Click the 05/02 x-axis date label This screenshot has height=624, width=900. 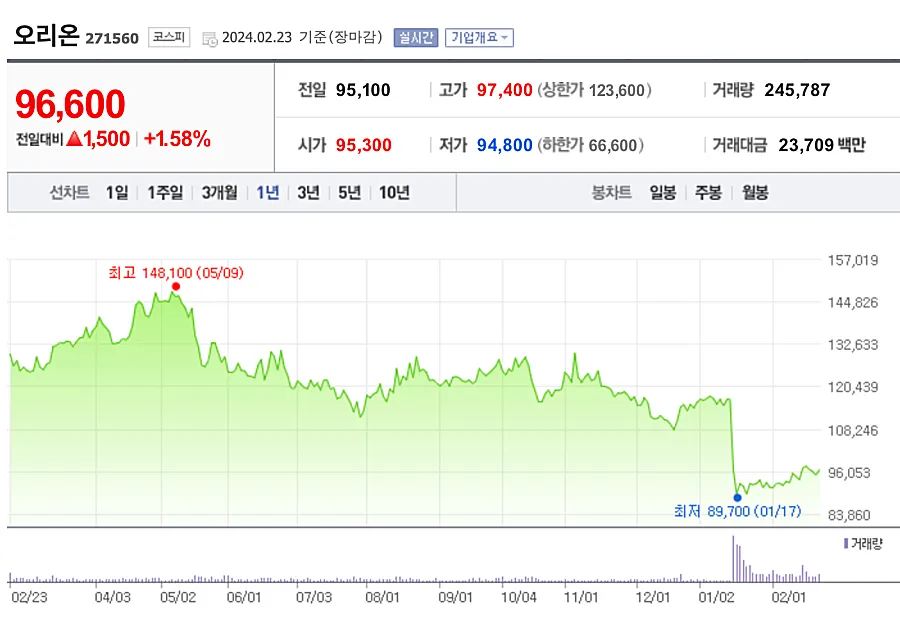178,598
